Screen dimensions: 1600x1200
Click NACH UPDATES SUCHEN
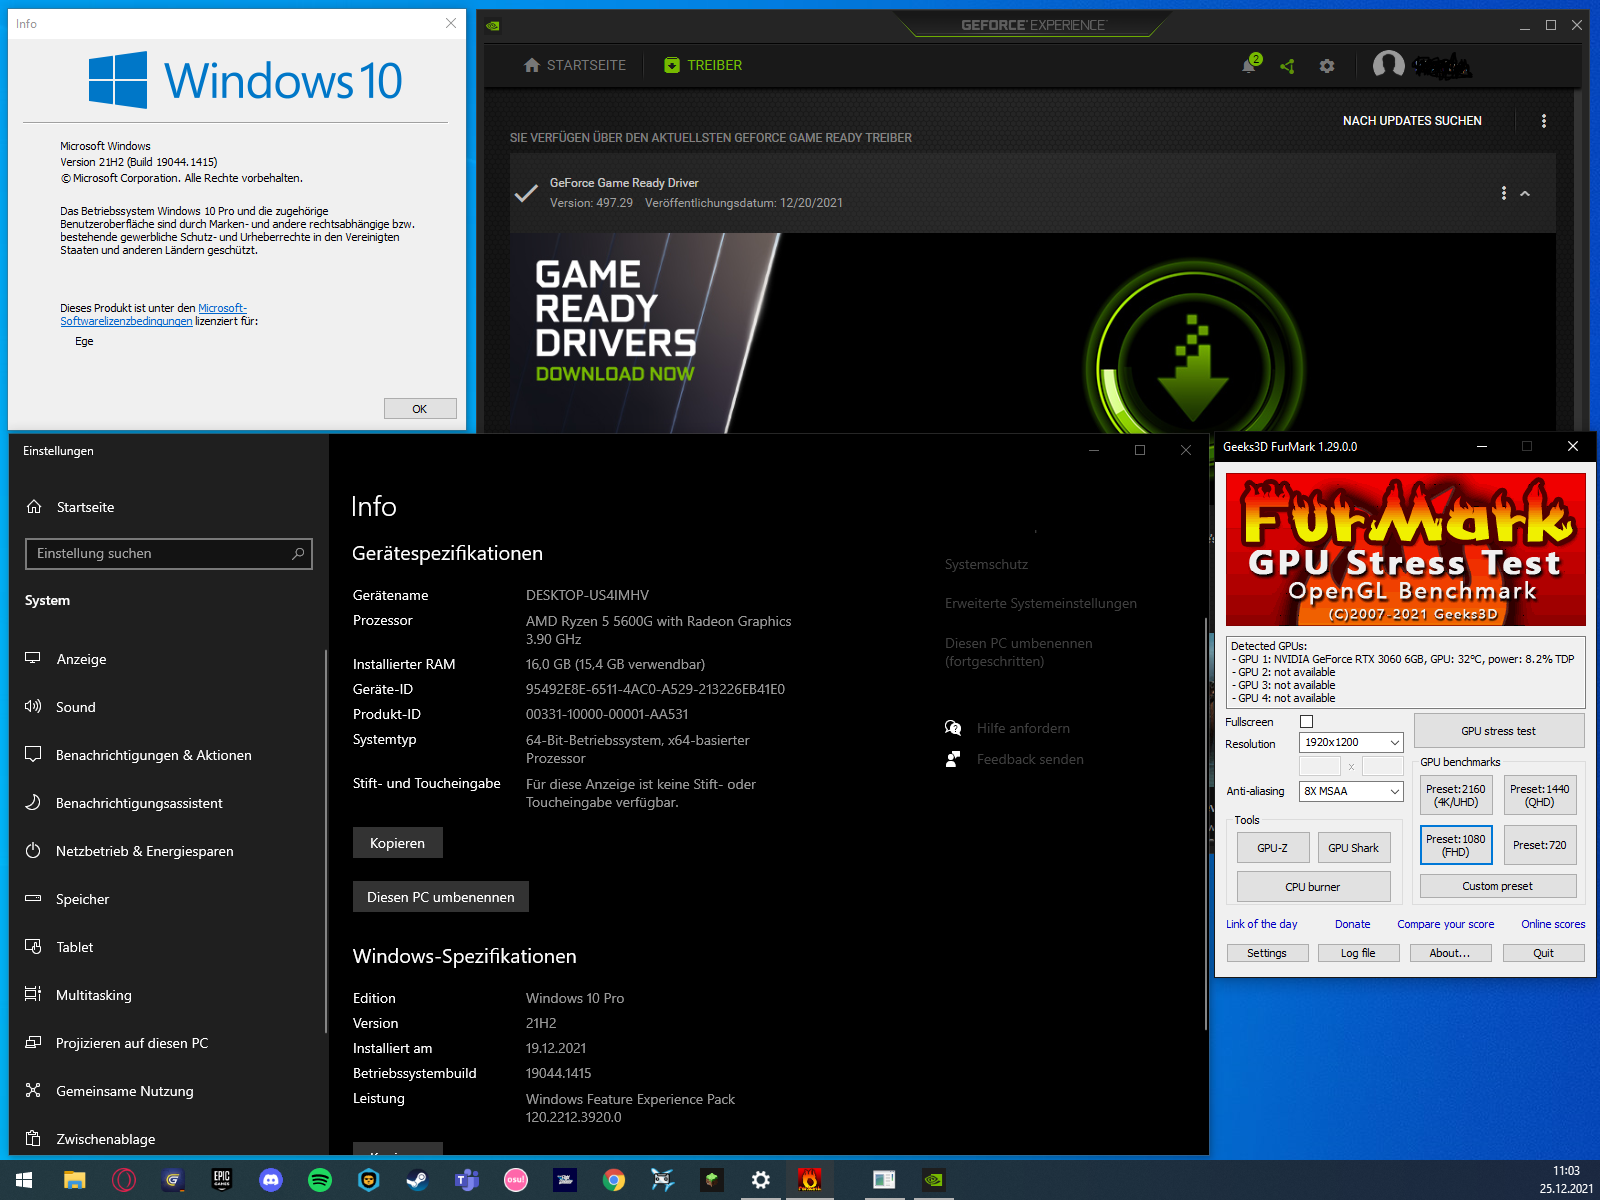[x=1412, y=121]
